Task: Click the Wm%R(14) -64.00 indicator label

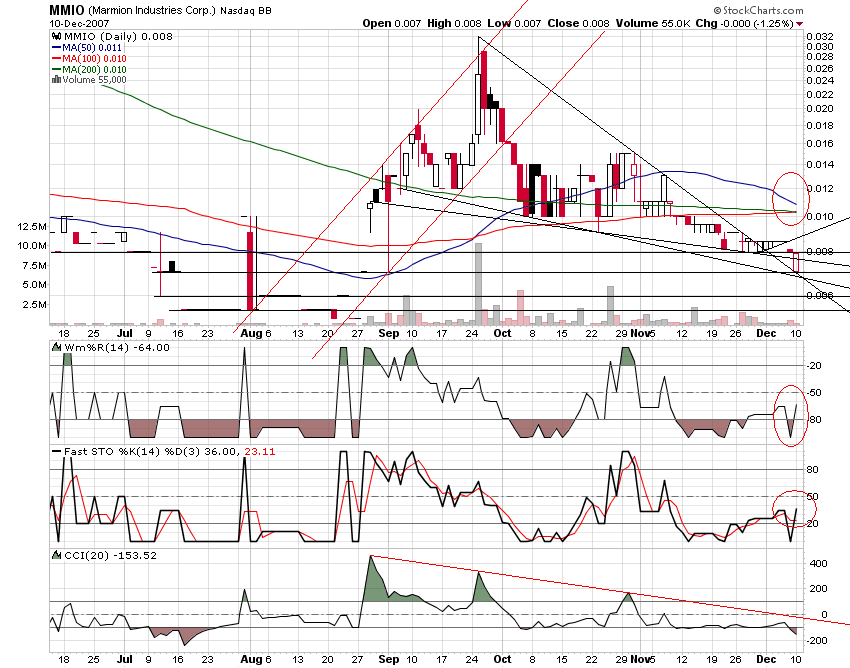Action: (x=117, y=348)
